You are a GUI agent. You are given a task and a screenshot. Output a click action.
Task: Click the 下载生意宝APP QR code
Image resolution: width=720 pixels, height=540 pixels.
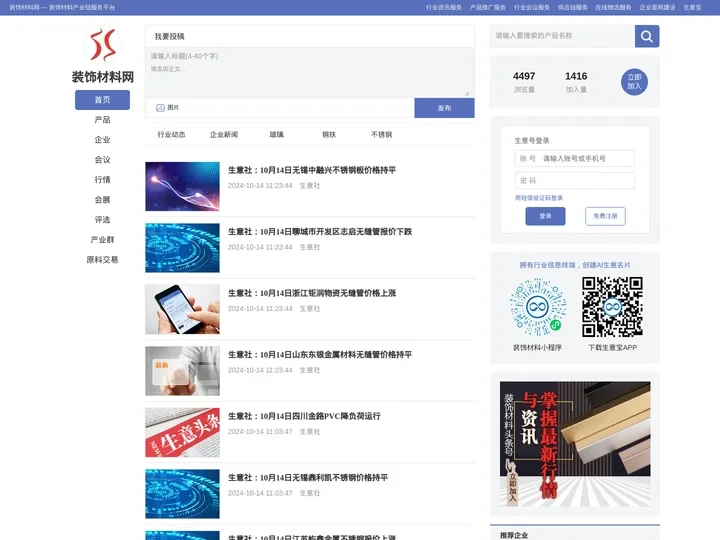tap(612, 307)
